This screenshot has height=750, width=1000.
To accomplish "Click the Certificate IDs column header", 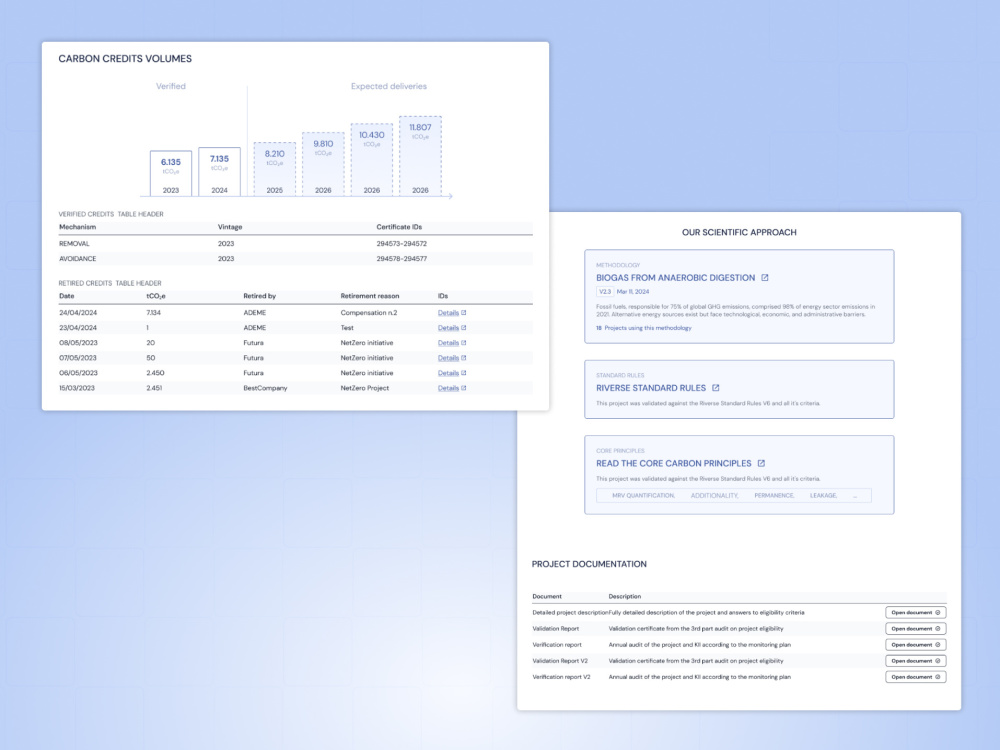I will click(x=399, y=227).
